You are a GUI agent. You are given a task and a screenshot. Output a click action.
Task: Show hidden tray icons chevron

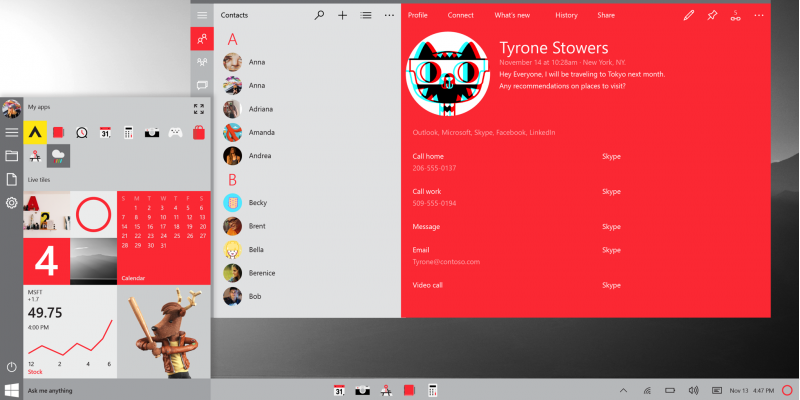(623, 391)
